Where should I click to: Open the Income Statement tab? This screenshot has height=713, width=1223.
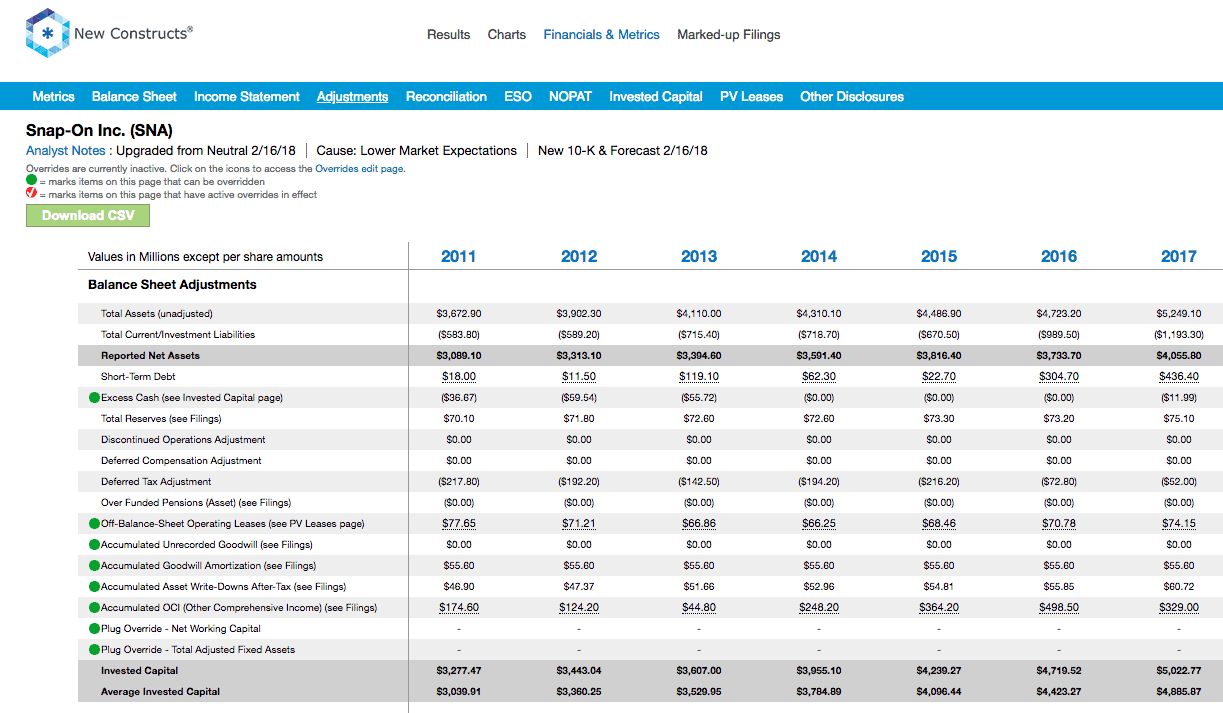coord(247,97)
